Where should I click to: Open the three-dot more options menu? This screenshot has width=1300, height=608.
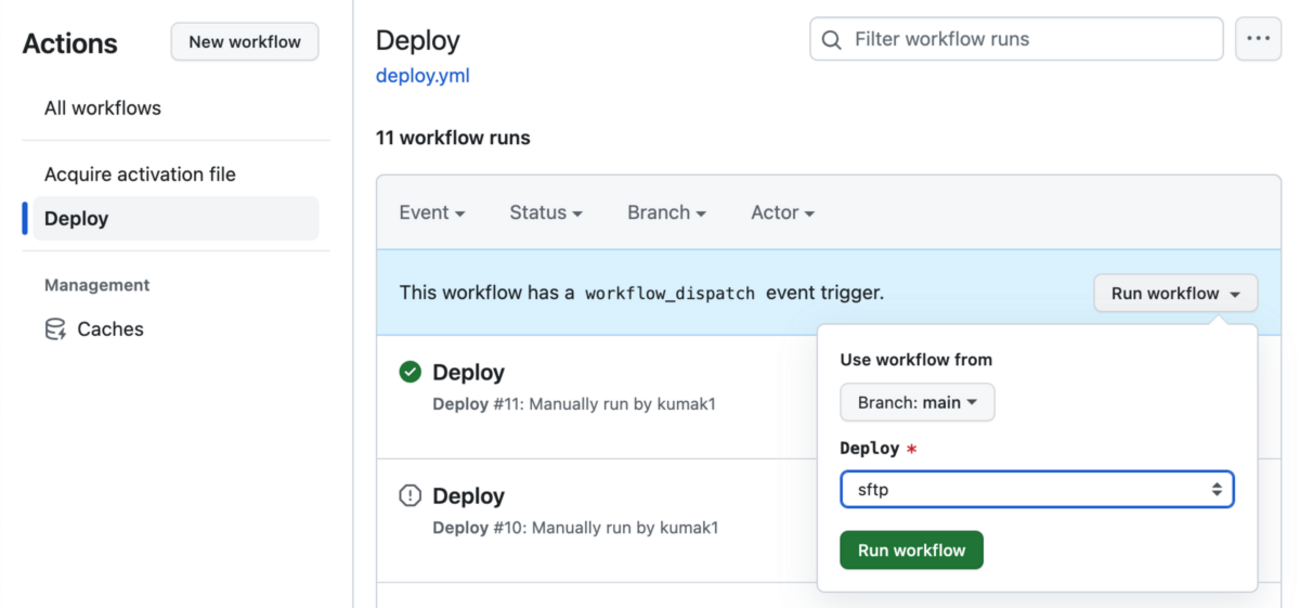[x=1258, y=39]
